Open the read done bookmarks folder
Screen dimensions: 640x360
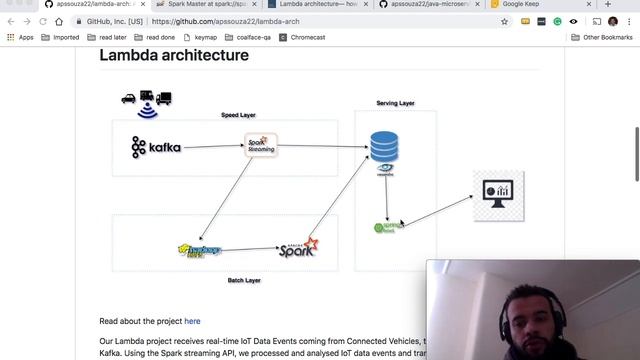[x=154, y=38]
